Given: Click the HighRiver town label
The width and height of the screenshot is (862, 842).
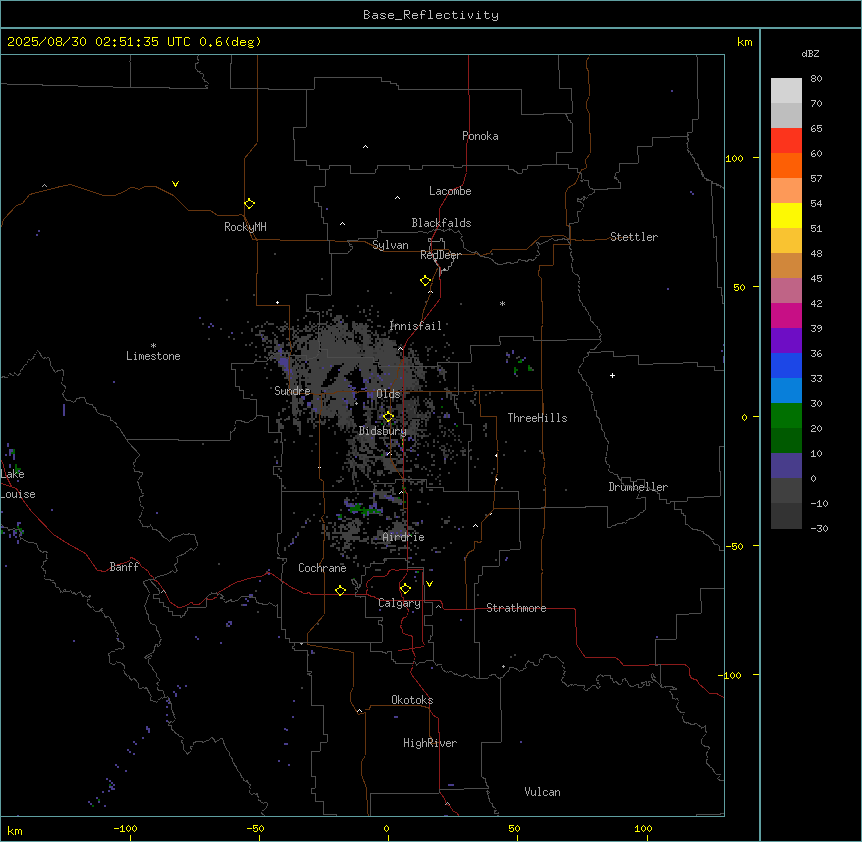Looking at the screenshot, I should 430,743.
